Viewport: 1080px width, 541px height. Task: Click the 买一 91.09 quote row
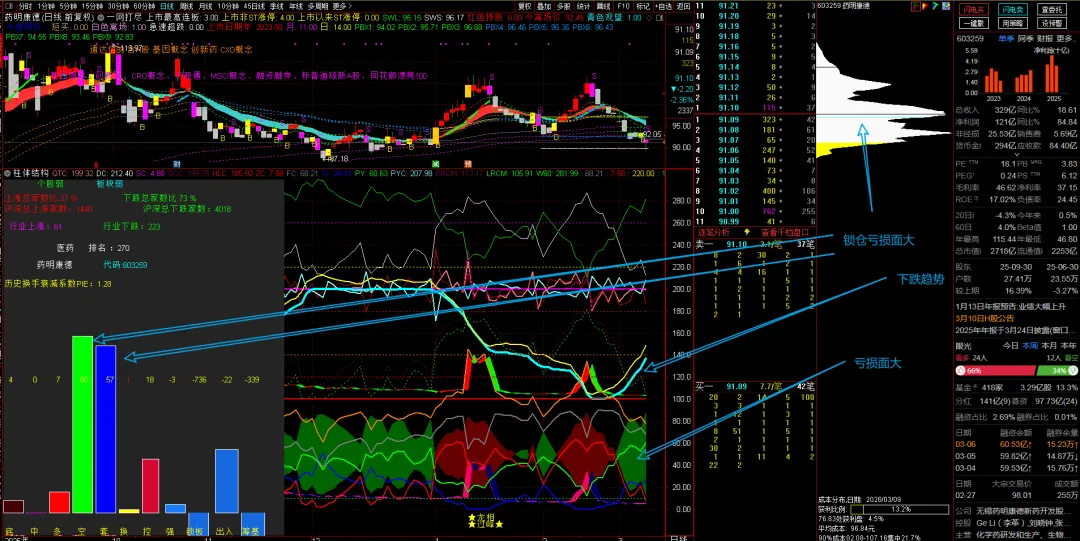[x=755, y=386]
